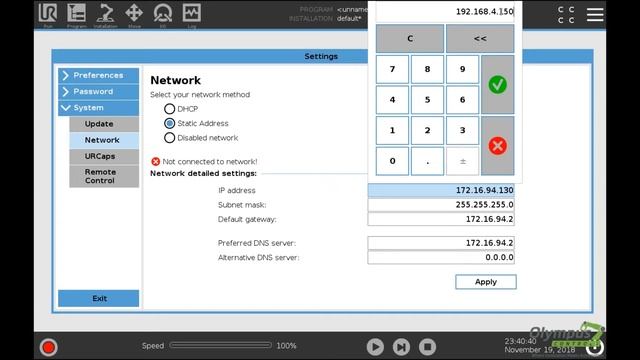Tap keypad digit 1
640x360 pixels.
point(392,131)
